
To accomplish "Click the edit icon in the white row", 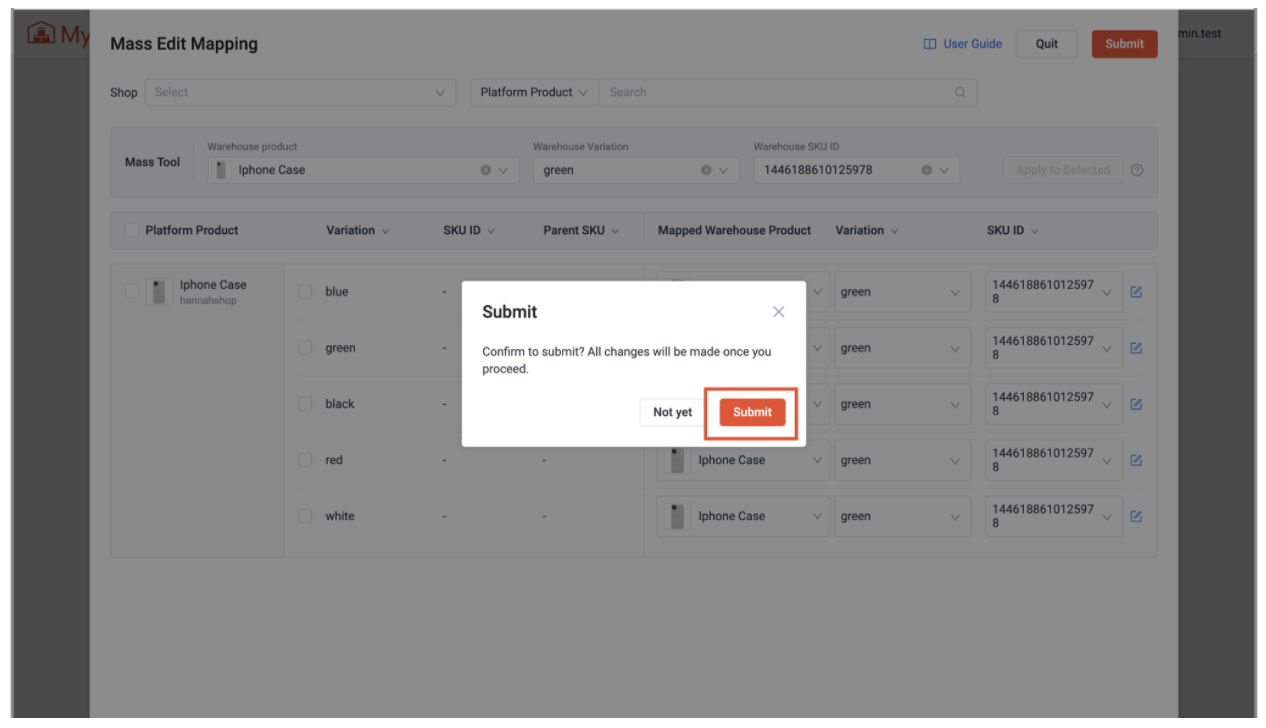I will (1136, 516).
